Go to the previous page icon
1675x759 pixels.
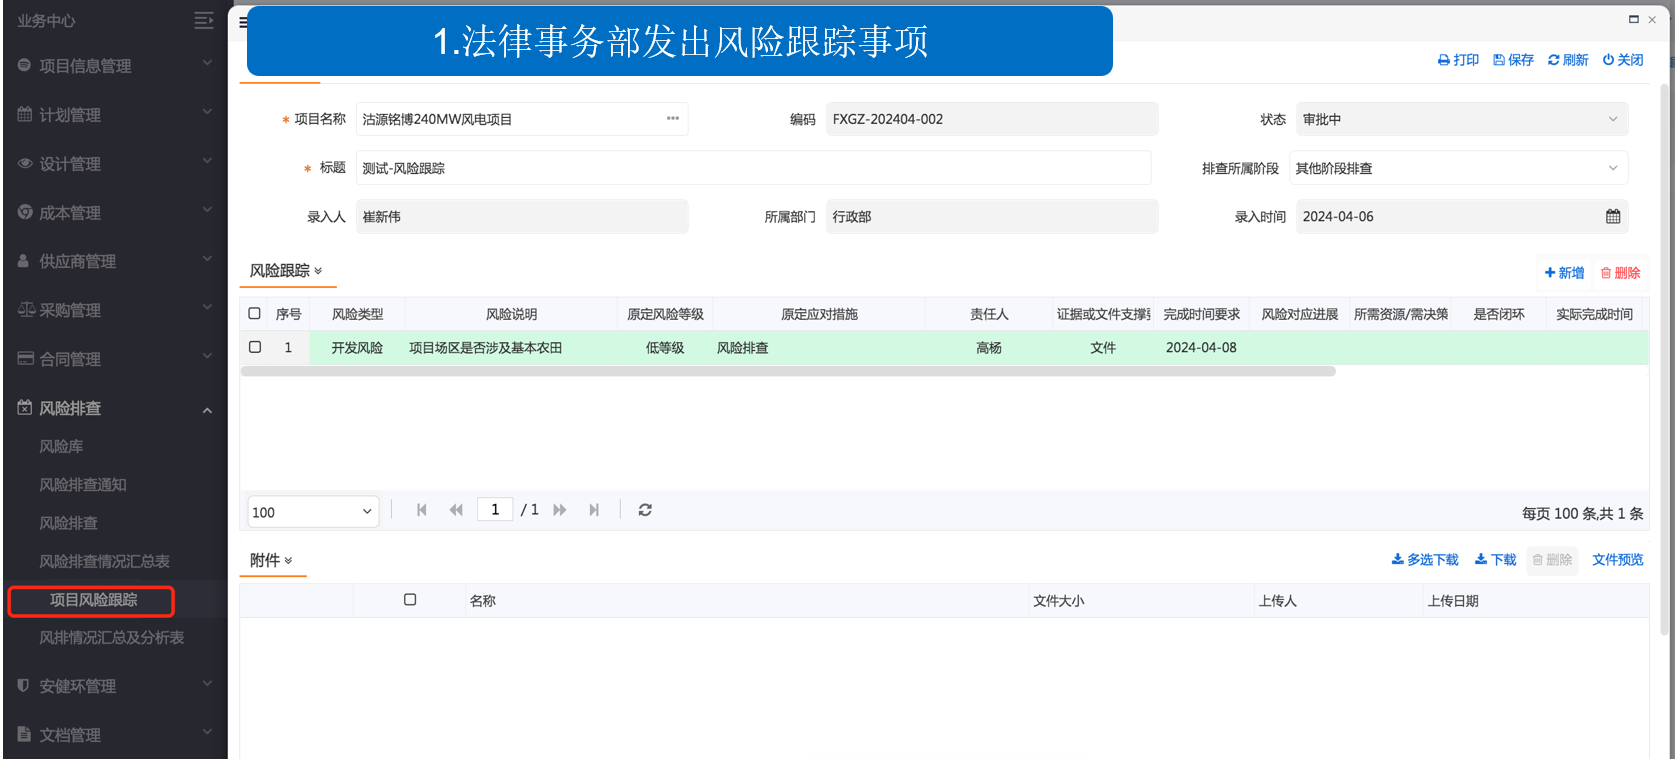coord(456,510)
